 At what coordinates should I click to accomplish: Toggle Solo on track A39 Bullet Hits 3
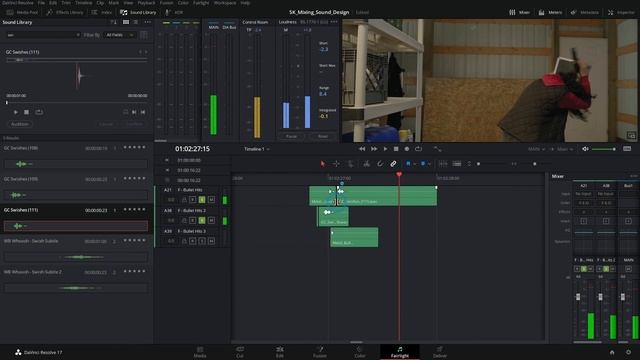202,241
